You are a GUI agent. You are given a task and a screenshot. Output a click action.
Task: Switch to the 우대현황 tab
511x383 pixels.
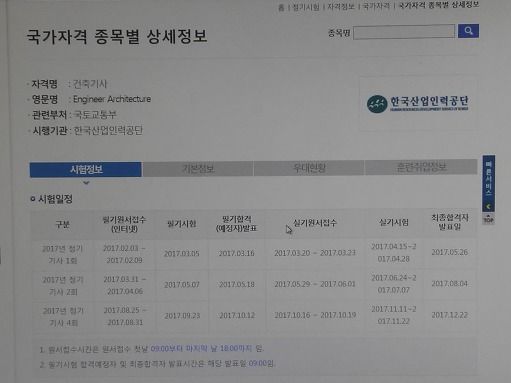(309, 168)
